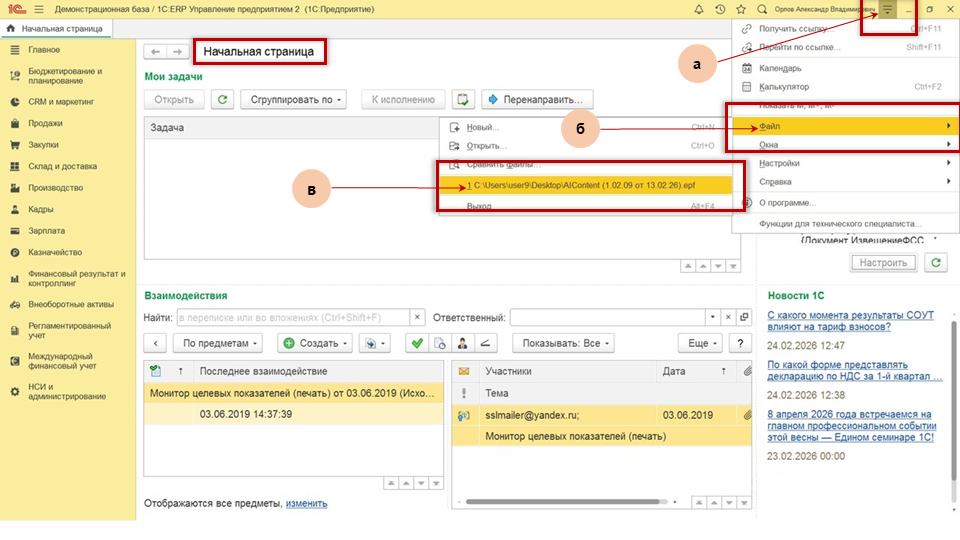Select Монитор целевых показателей interaction row
This screenshot has width=960, height=540.
(x=293, y=393)
